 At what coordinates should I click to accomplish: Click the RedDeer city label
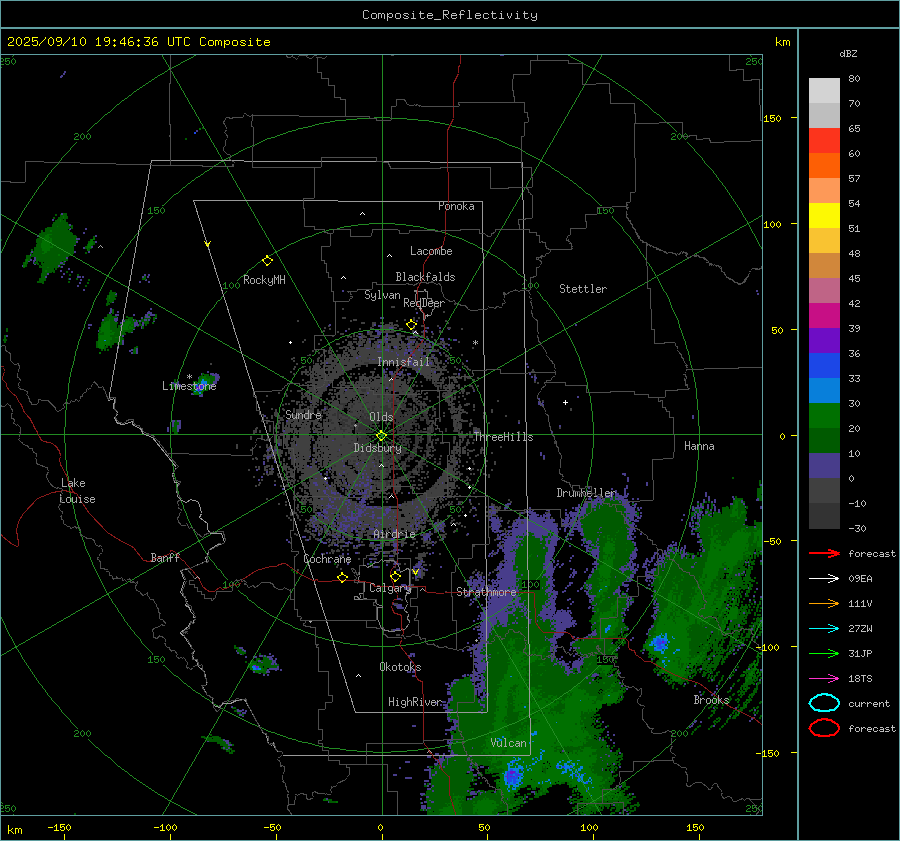point(424,303)
